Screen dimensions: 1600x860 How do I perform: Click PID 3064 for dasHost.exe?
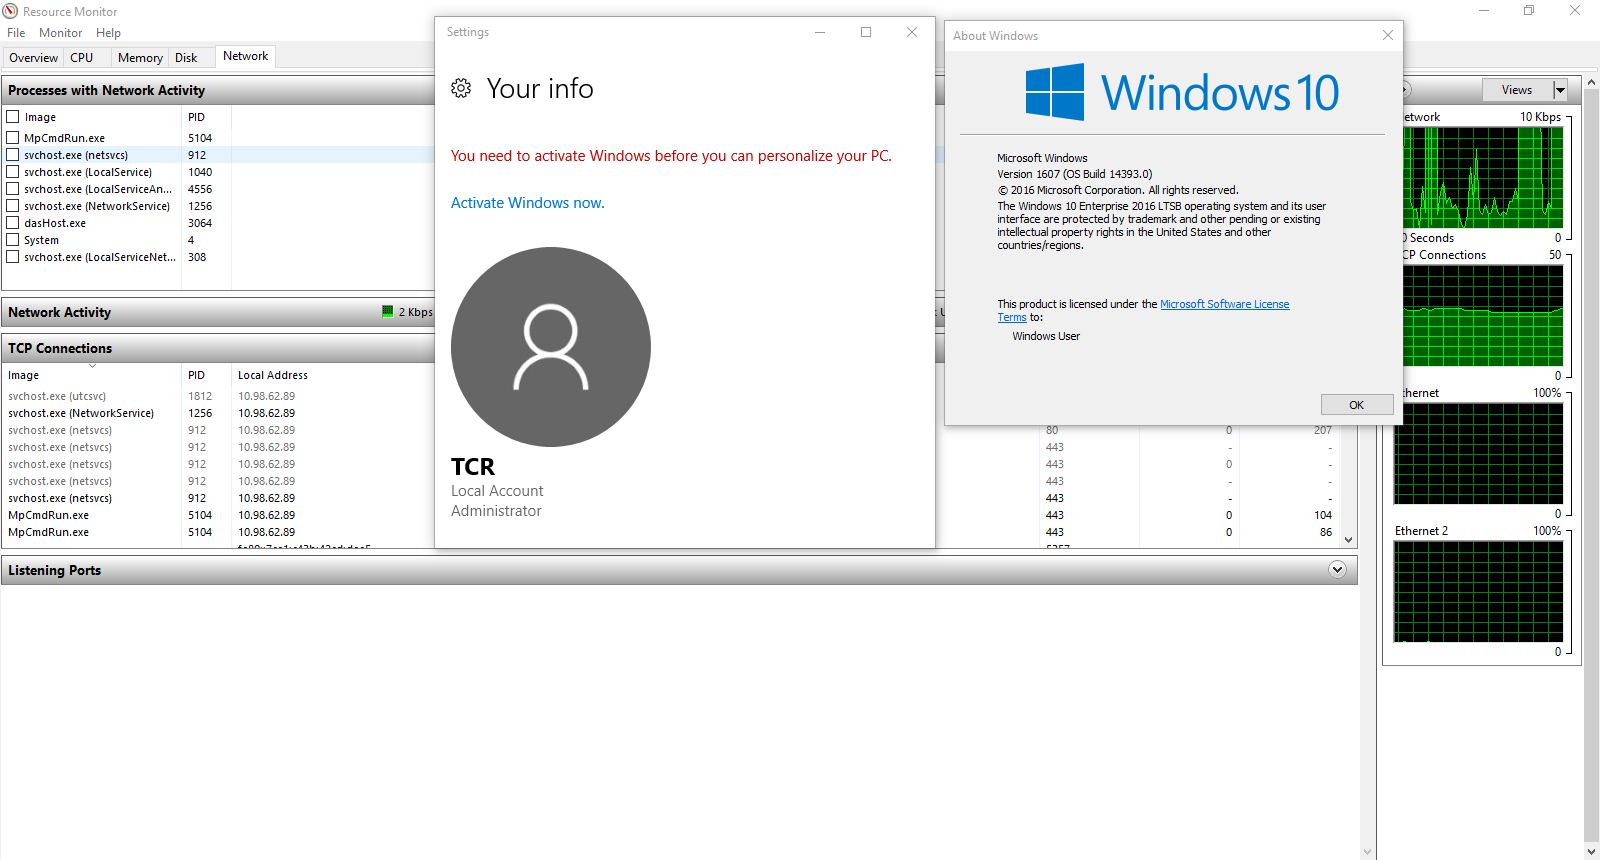pos(200,223)
